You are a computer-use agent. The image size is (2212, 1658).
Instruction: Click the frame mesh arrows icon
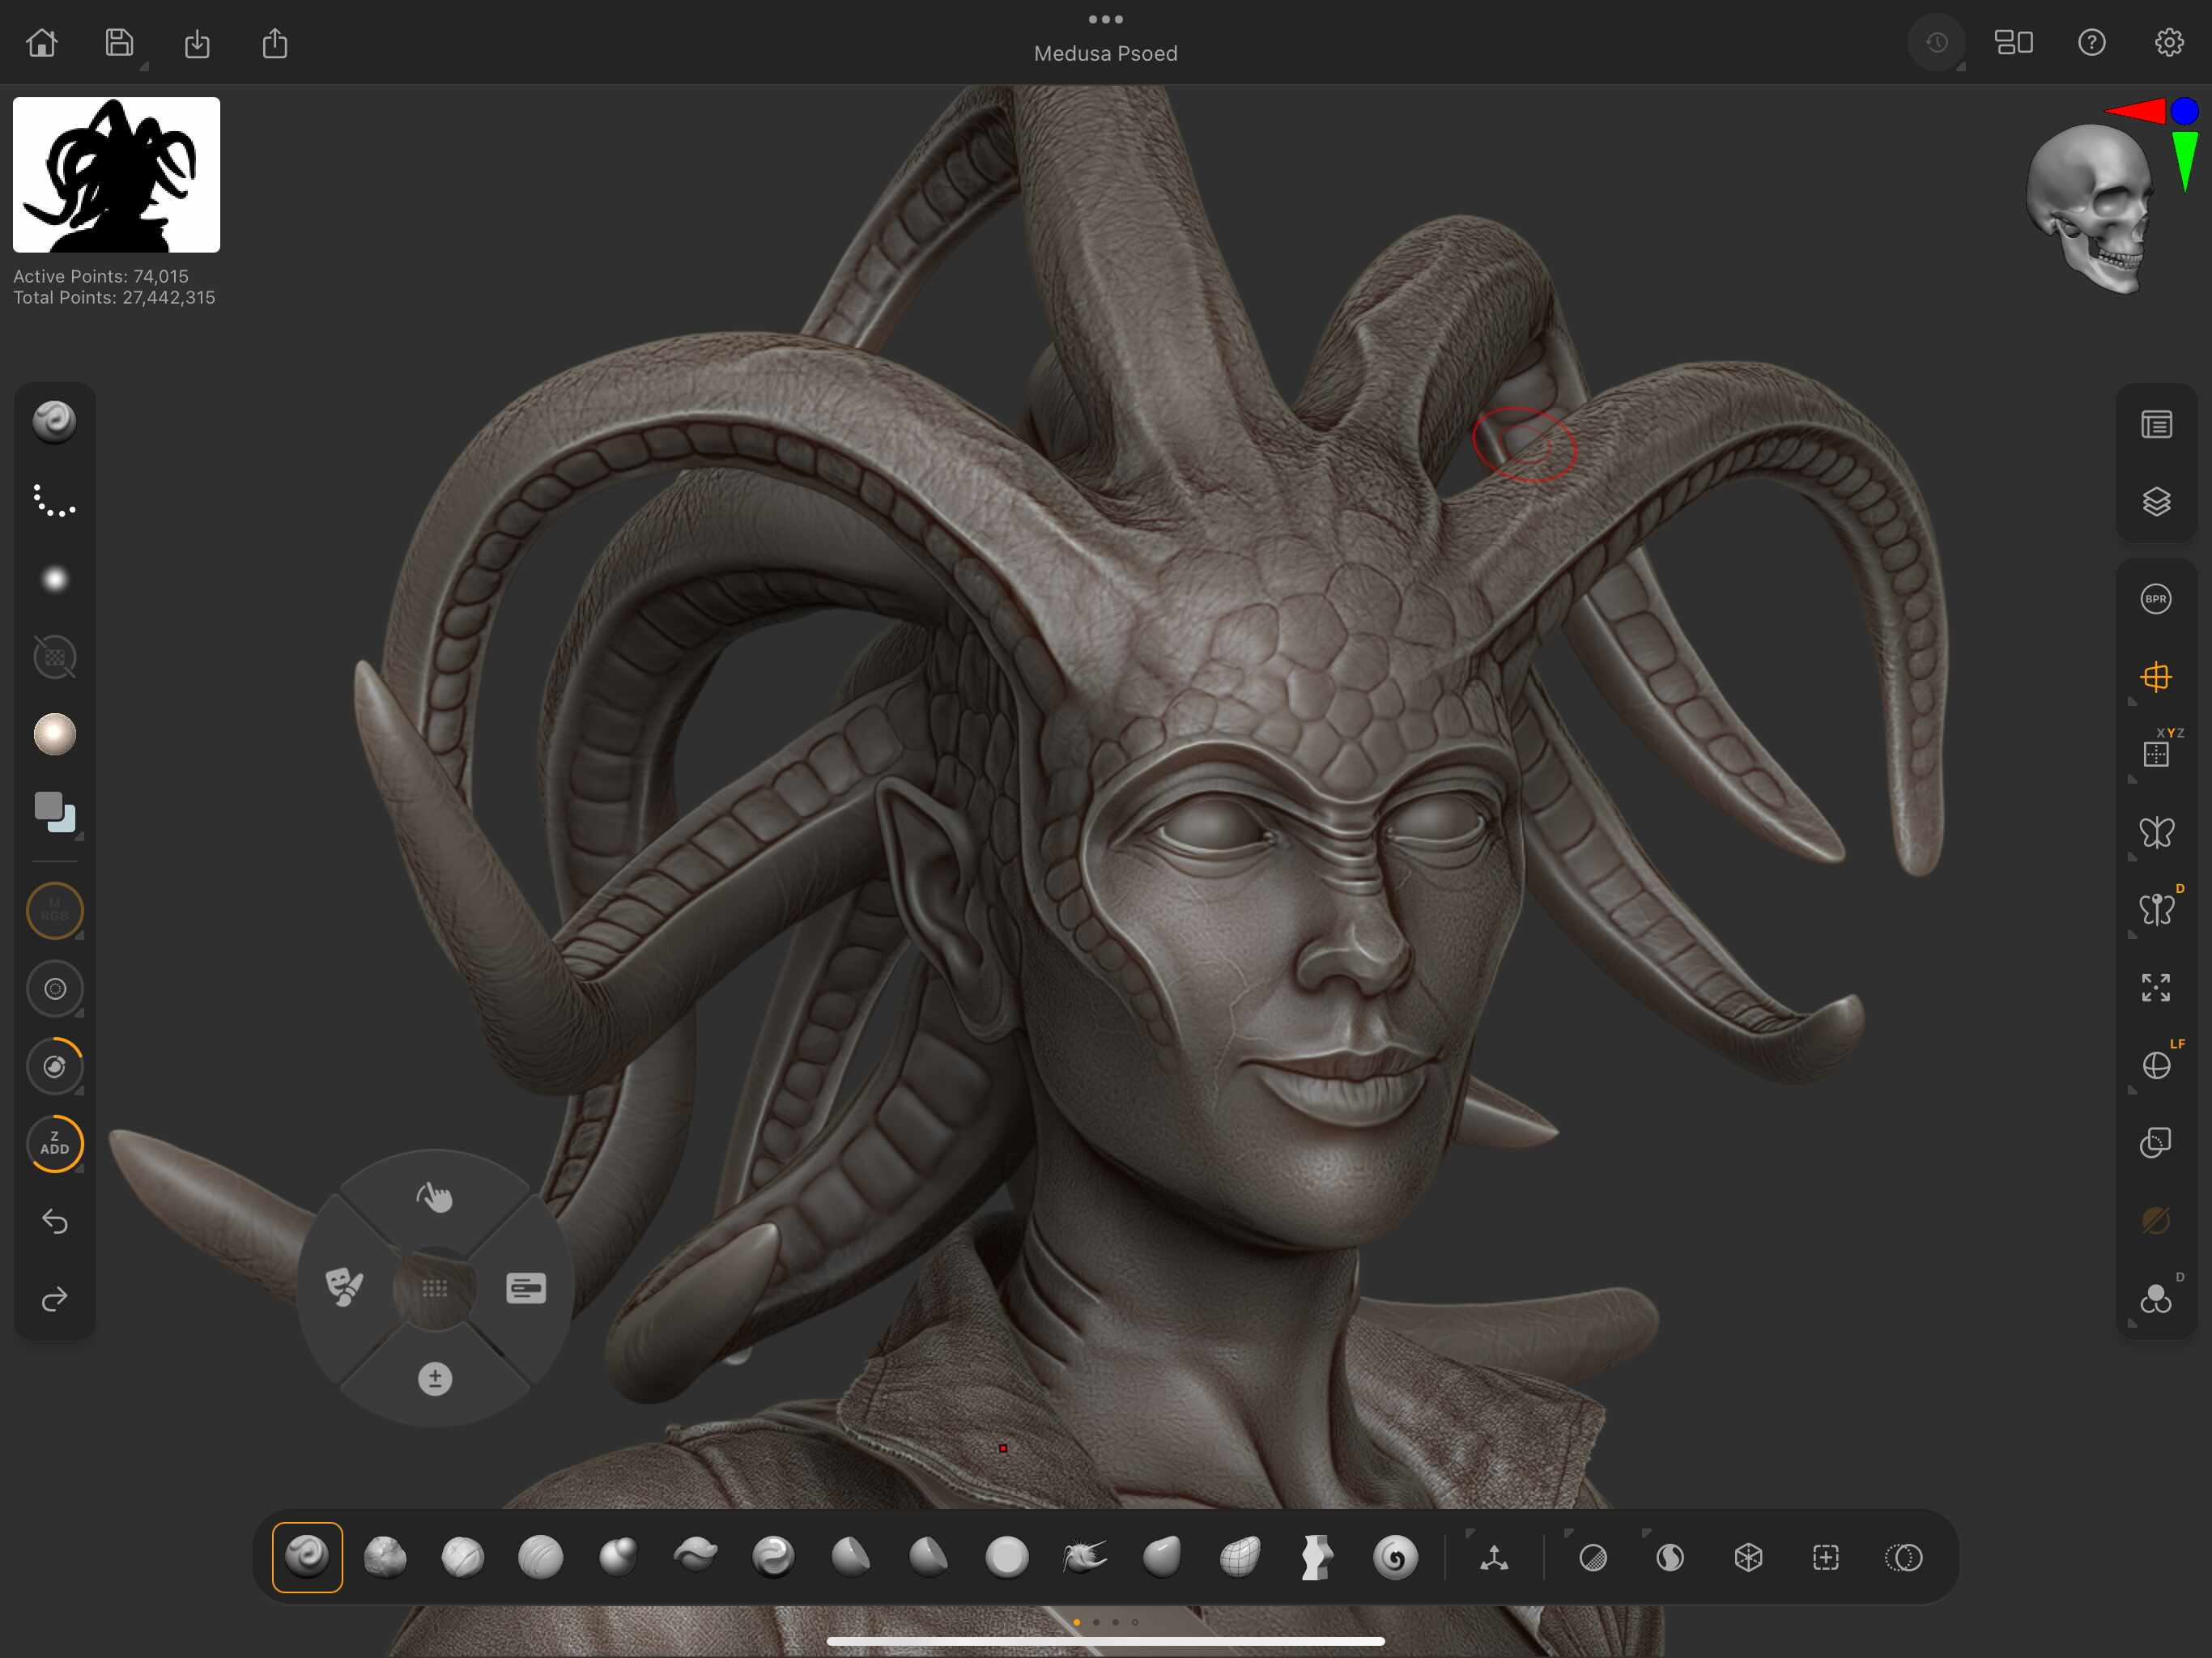(x=2155, y=987)
